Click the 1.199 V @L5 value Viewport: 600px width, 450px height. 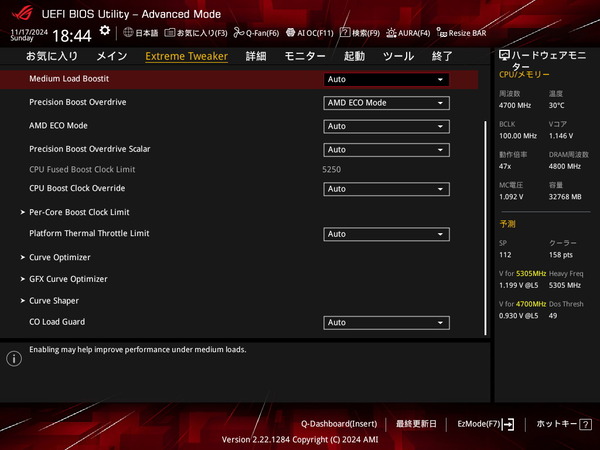click(518, 285)
